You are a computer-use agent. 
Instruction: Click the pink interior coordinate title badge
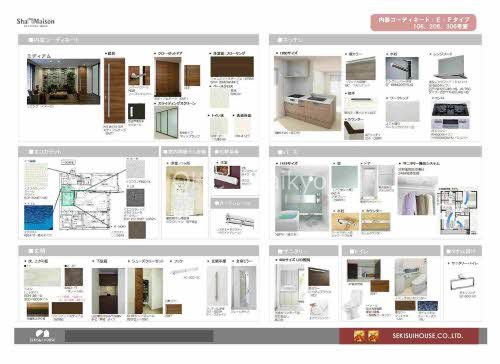click(423, 23)
